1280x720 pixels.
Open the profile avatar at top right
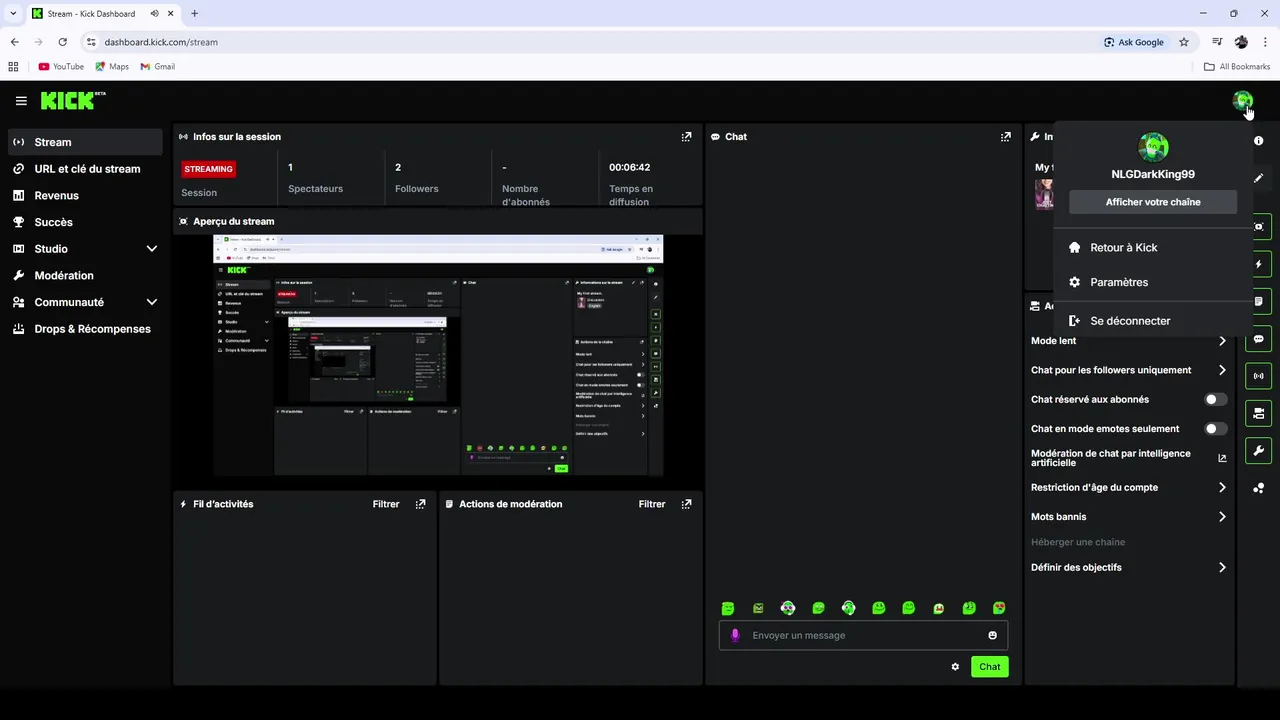[1243, 100]
